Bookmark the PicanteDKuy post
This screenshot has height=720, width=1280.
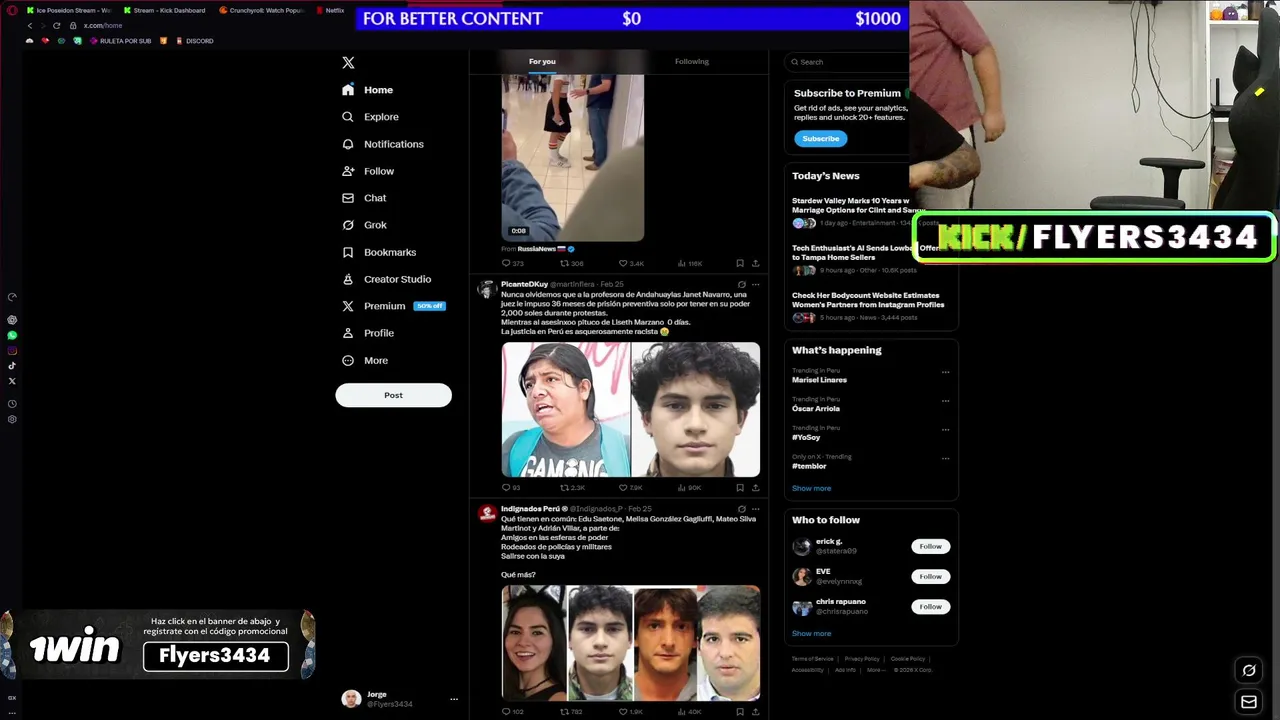[740, 488]
